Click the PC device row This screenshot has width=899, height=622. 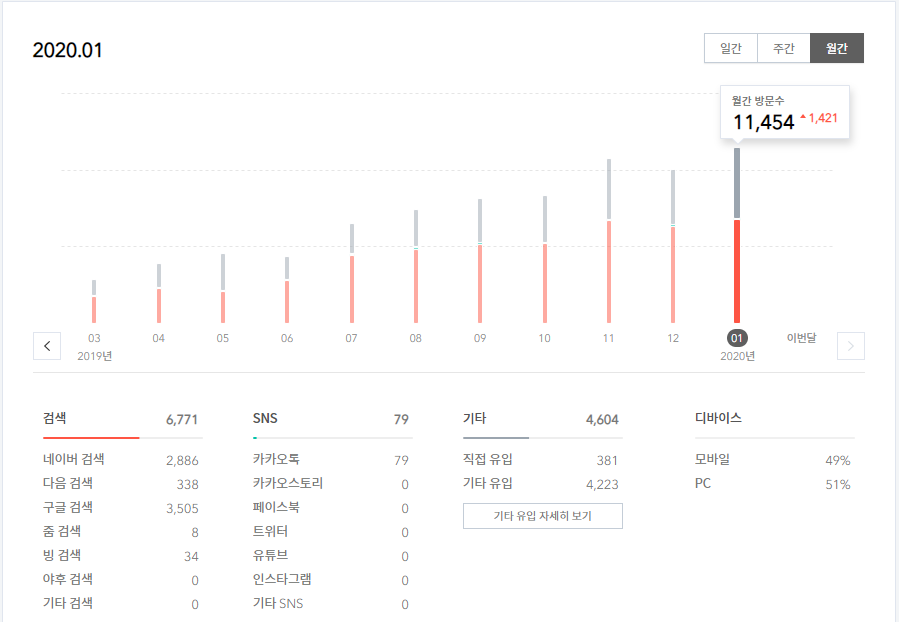773,484
